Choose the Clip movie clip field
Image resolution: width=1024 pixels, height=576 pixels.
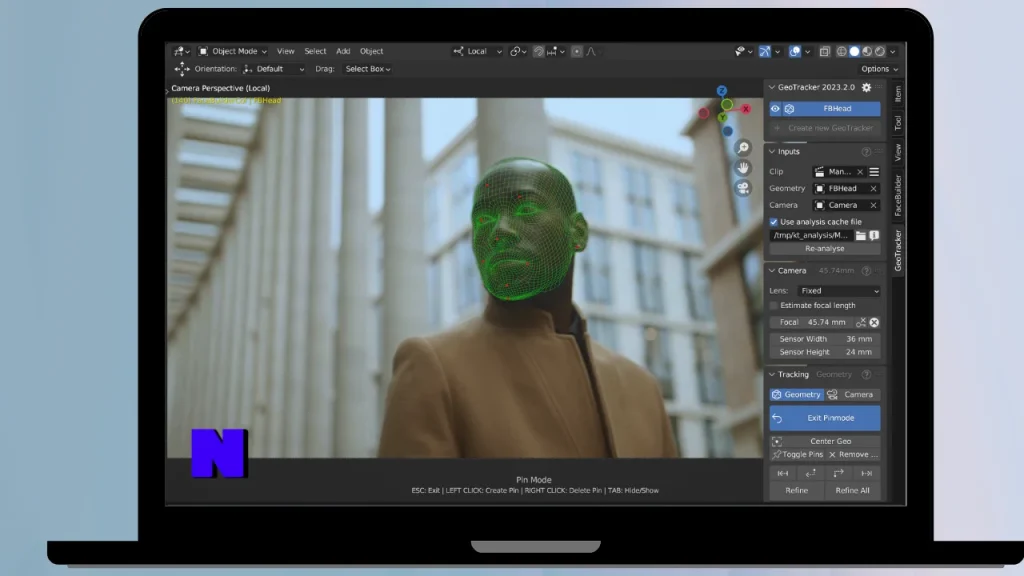click(833, 172)
